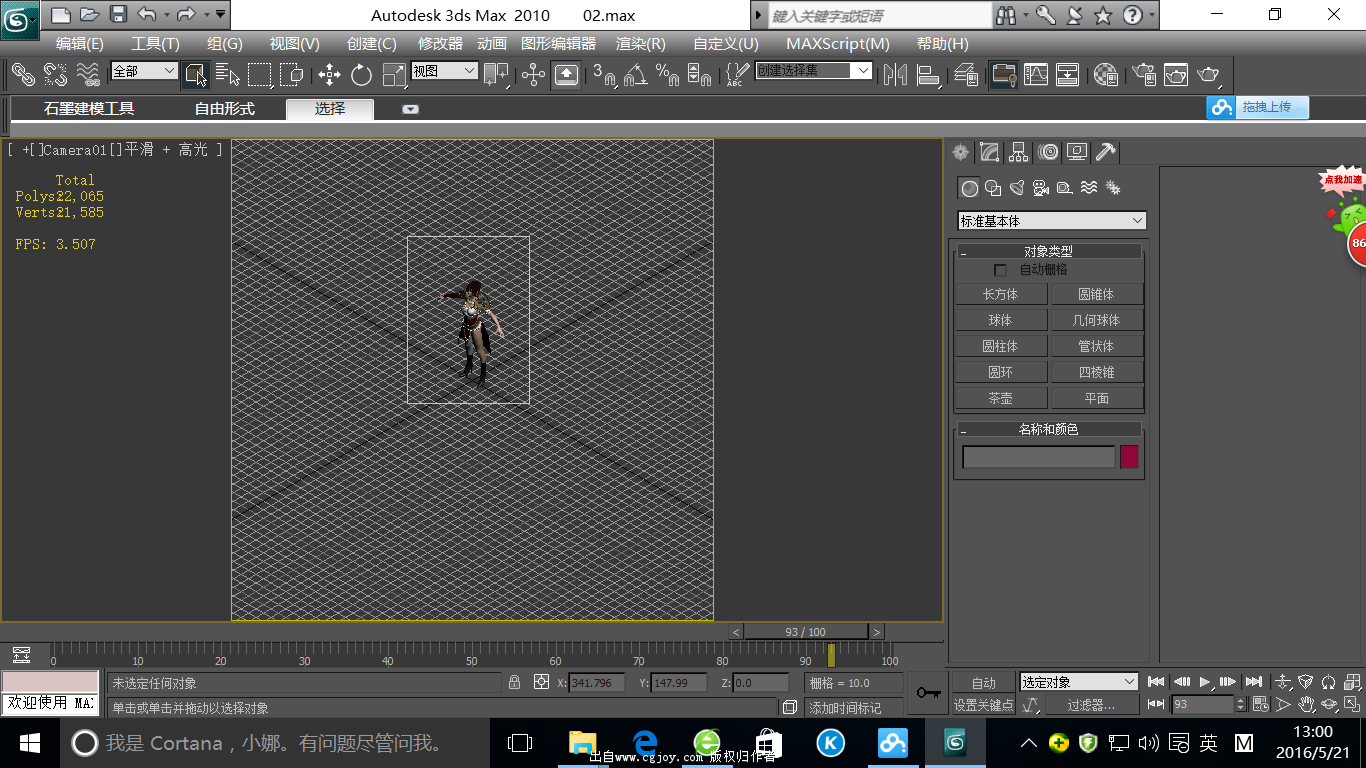
Task: Enable the 自动栅格 checkbox
Action: coord(1000,270)
